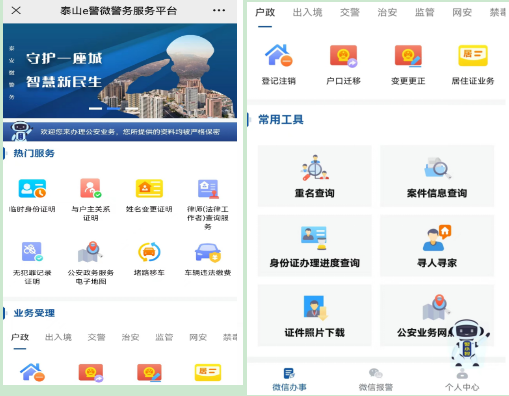Click the 常用工具 section heading
The image size is (509, 396).
tap(281, 120)
